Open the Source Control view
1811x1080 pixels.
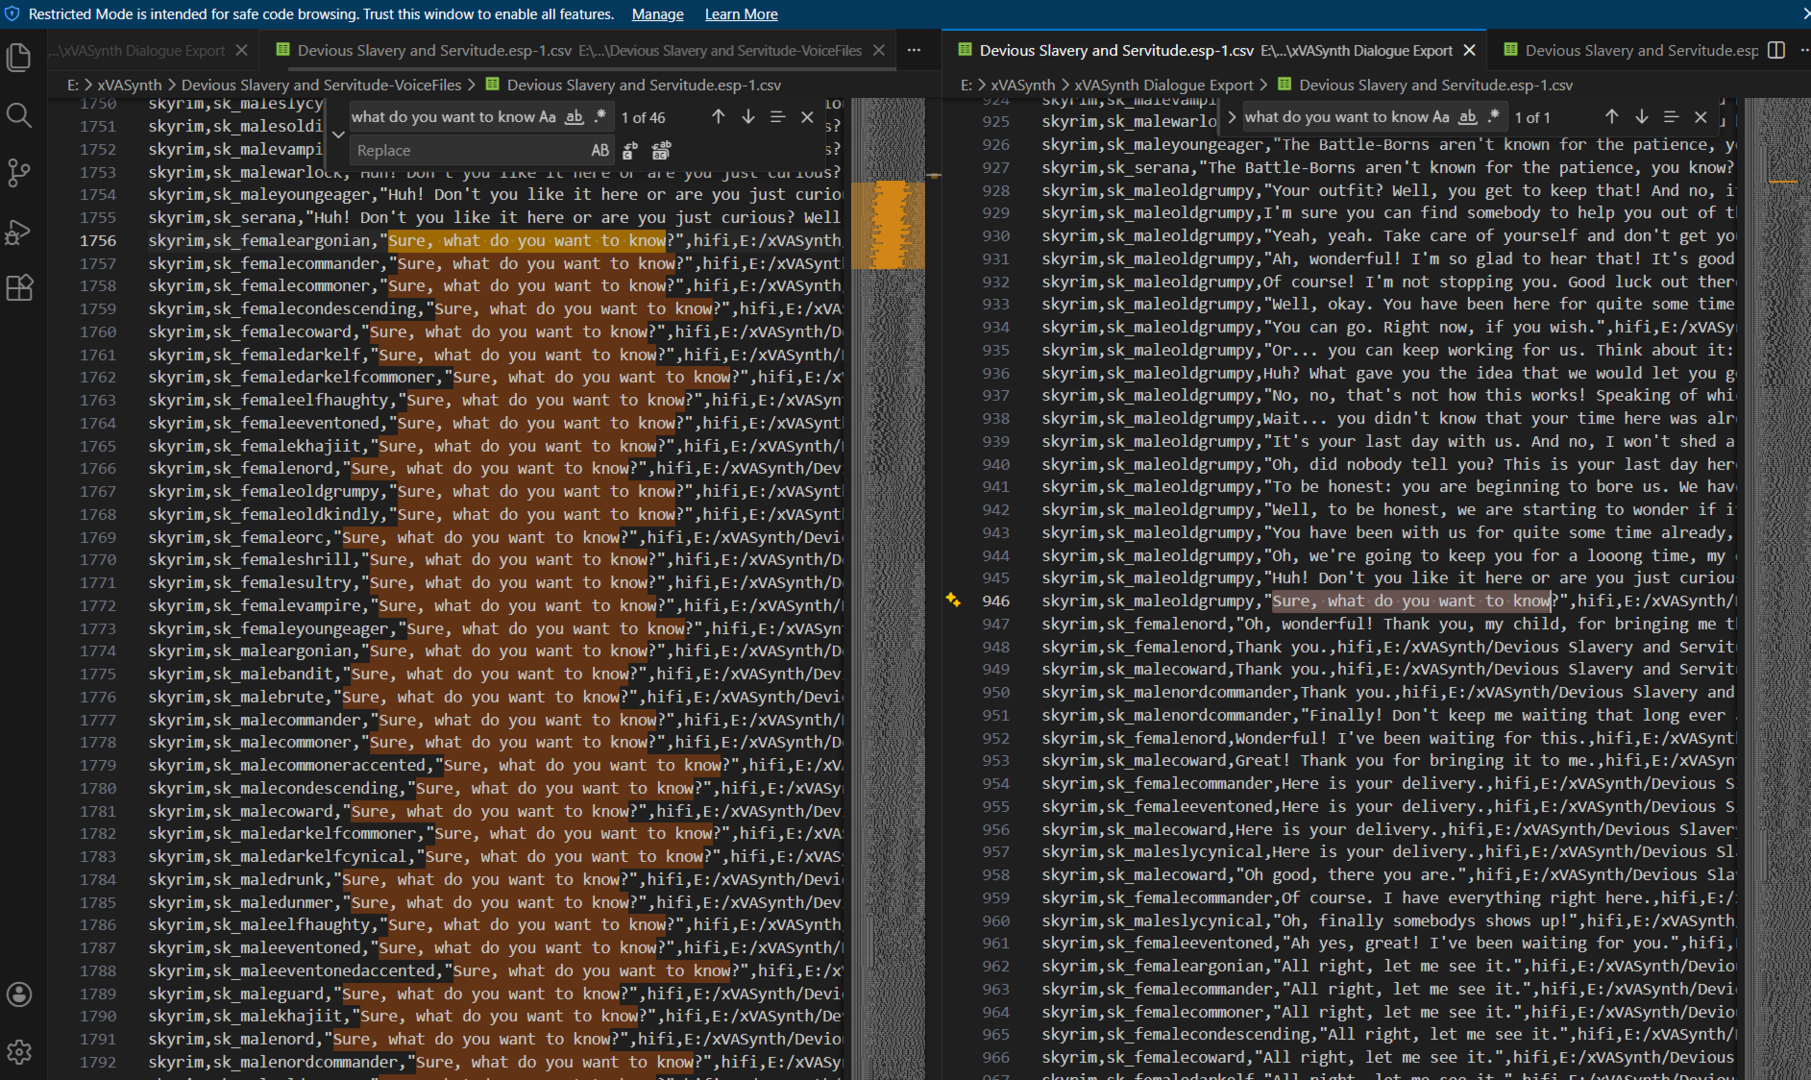point(19,173)
